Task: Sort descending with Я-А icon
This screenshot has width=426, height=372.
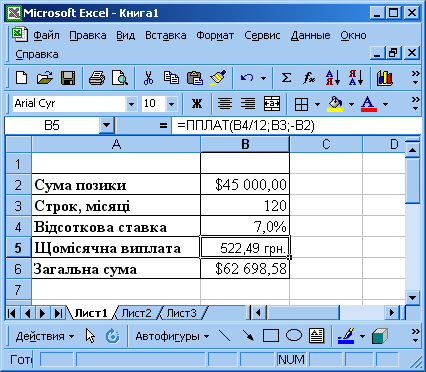Action: click(356, 78)
